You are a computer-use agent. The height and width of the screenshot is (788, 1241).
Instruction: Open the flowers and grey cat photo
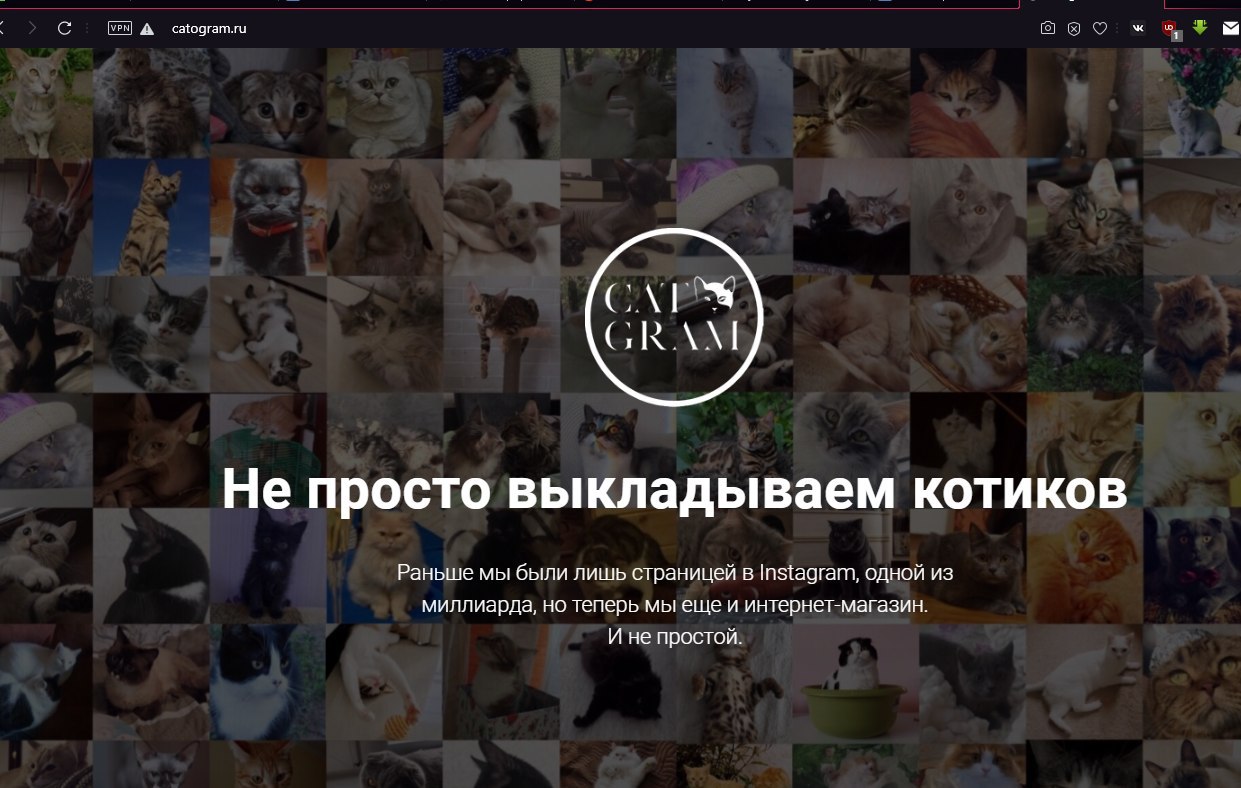(1192, 104)
